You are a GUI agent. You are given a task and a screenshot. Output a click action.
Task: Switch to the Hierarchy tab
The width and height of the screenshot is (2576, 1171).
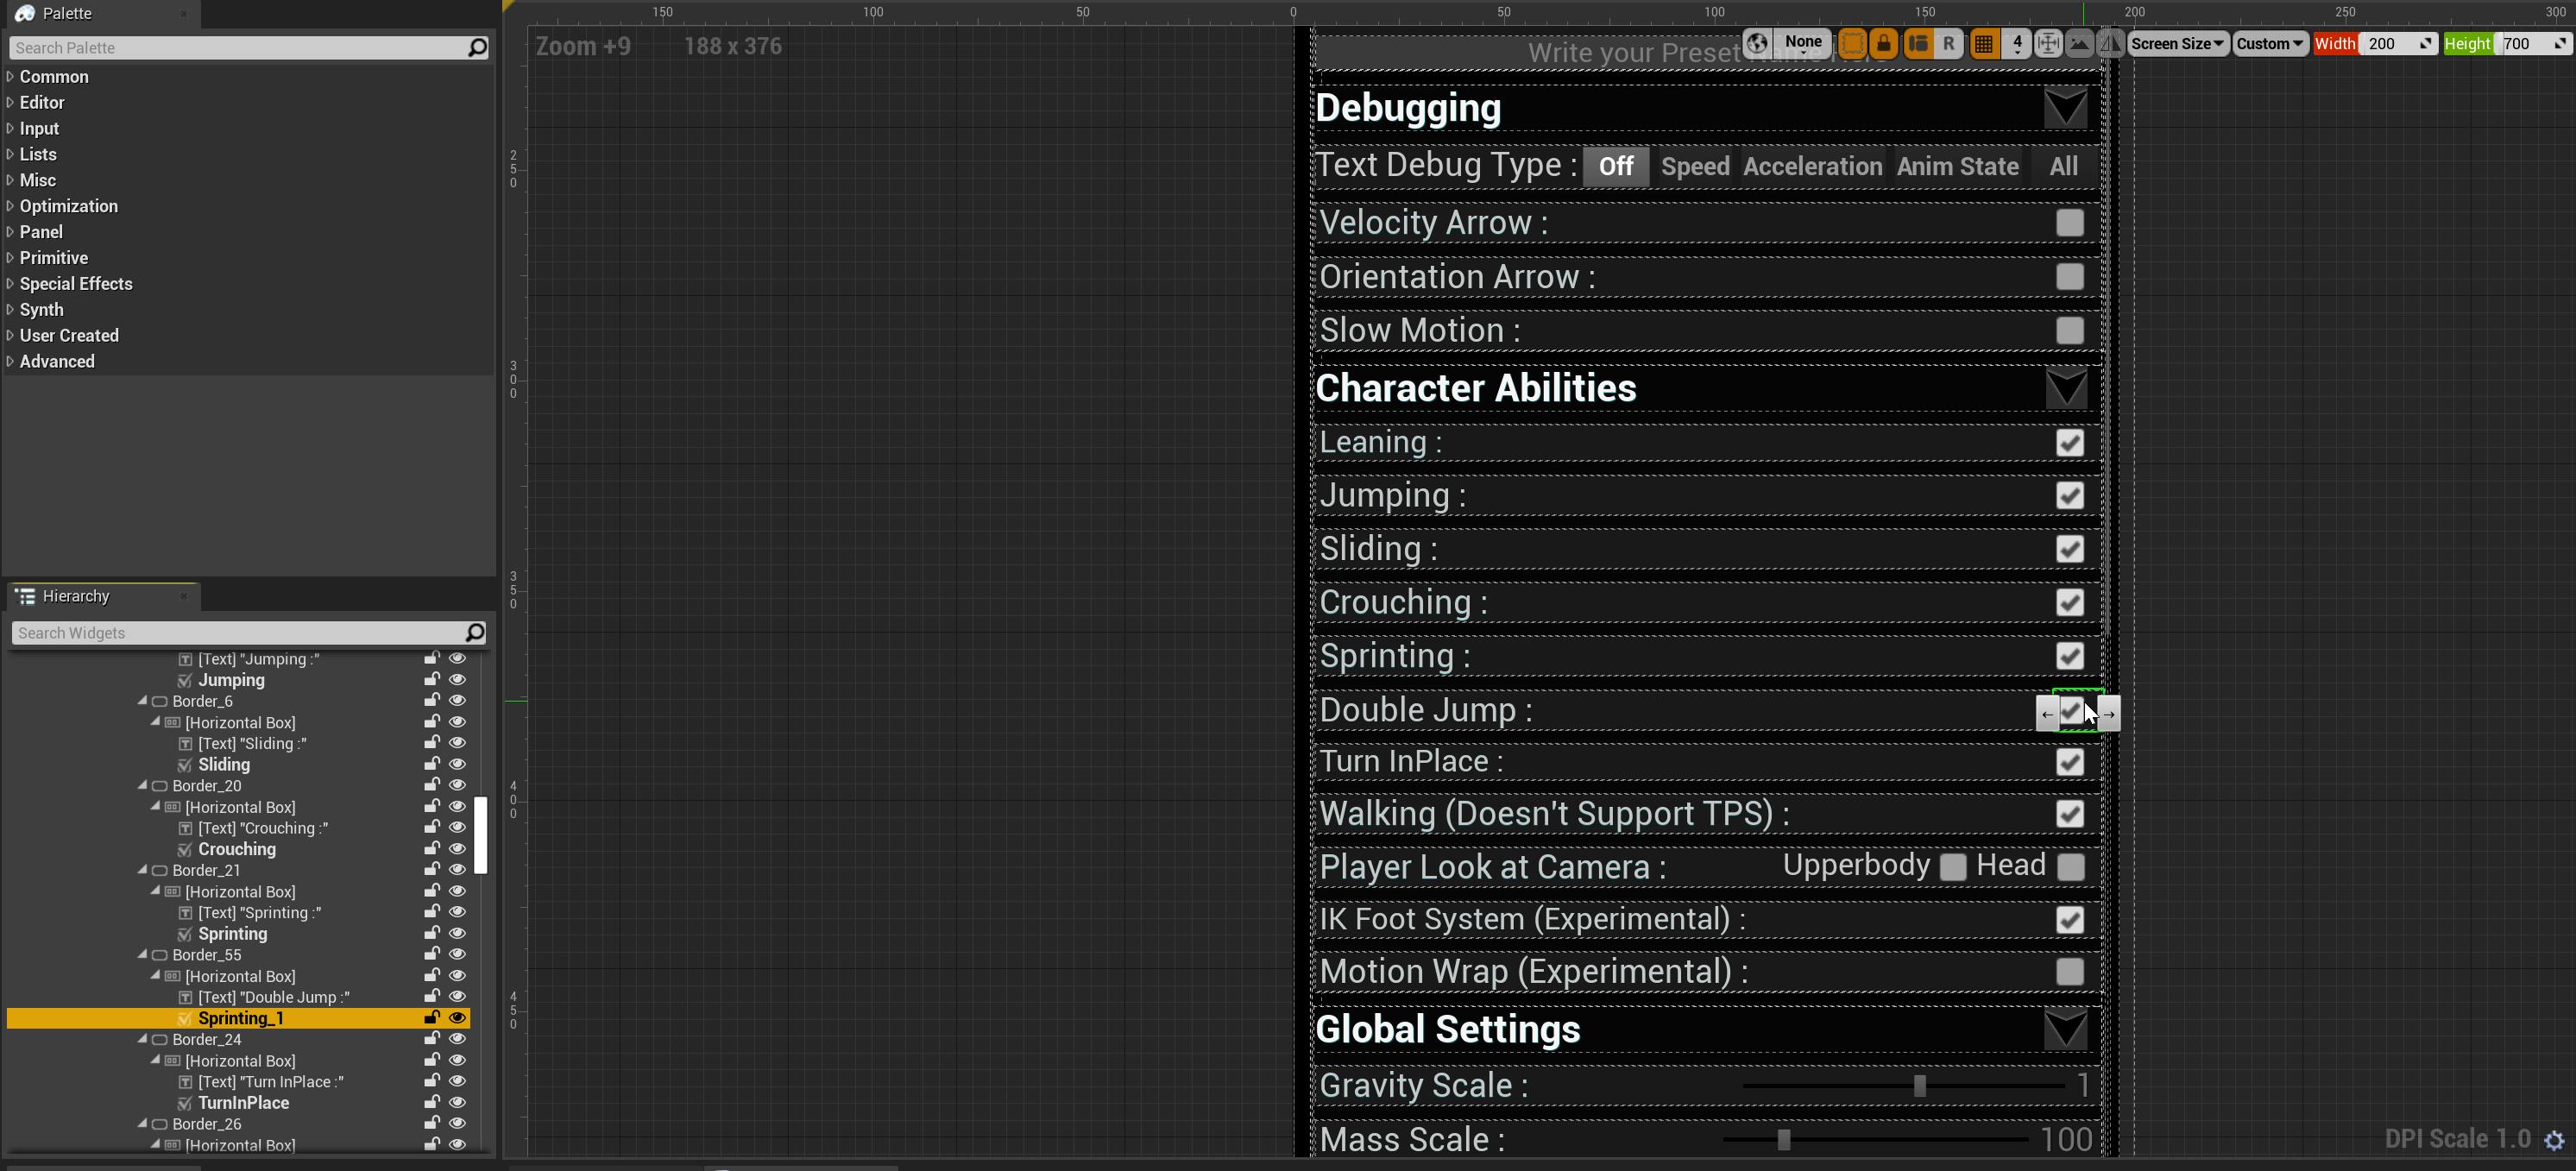tap(76, 596)
